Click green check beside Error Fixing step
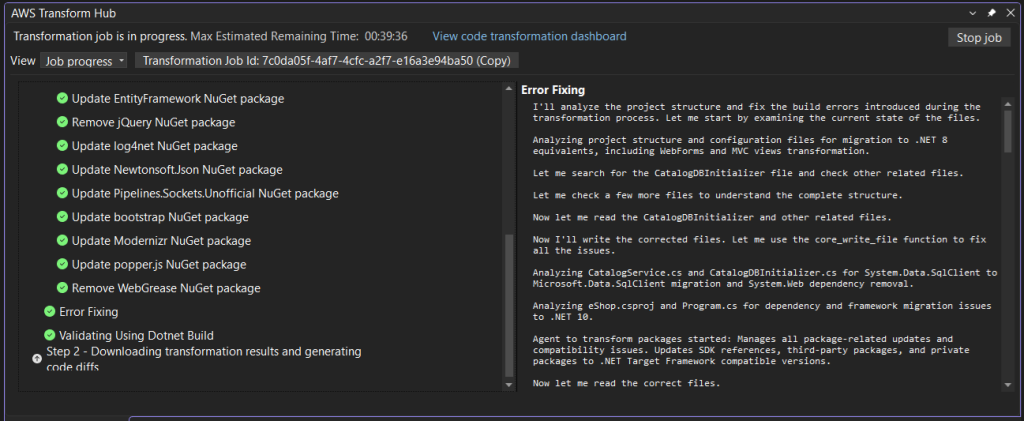 pyautogui.click(x=50, y=311)
